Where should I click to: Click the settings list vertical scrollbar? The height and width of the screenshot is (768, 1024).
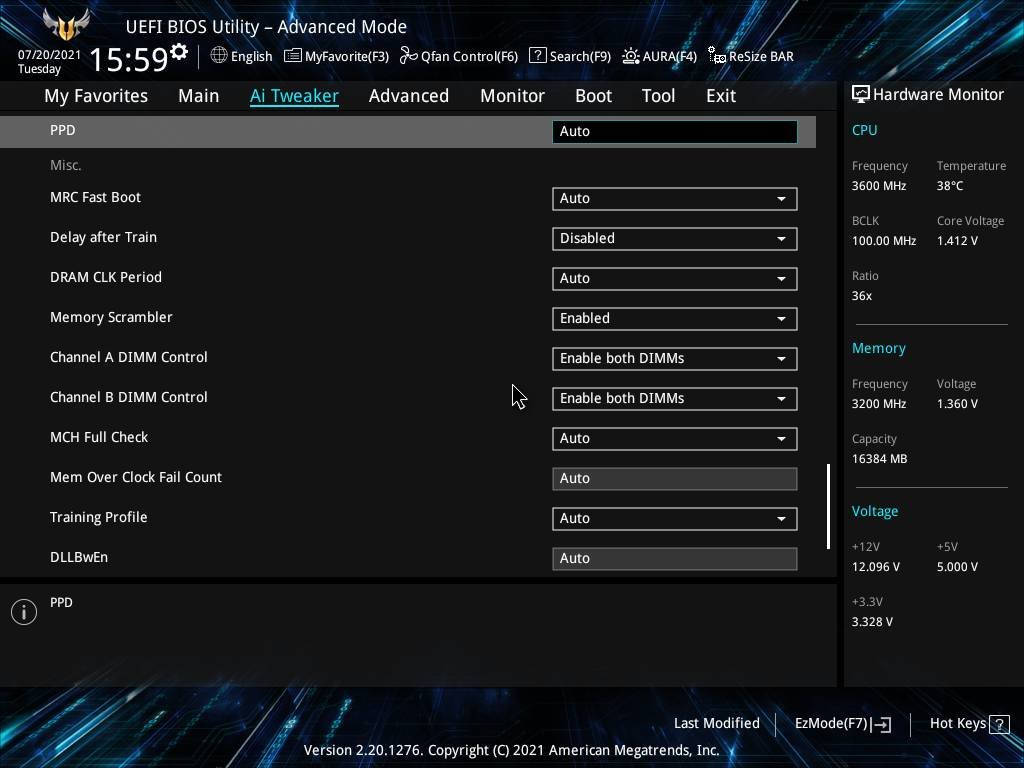point(828,506)
